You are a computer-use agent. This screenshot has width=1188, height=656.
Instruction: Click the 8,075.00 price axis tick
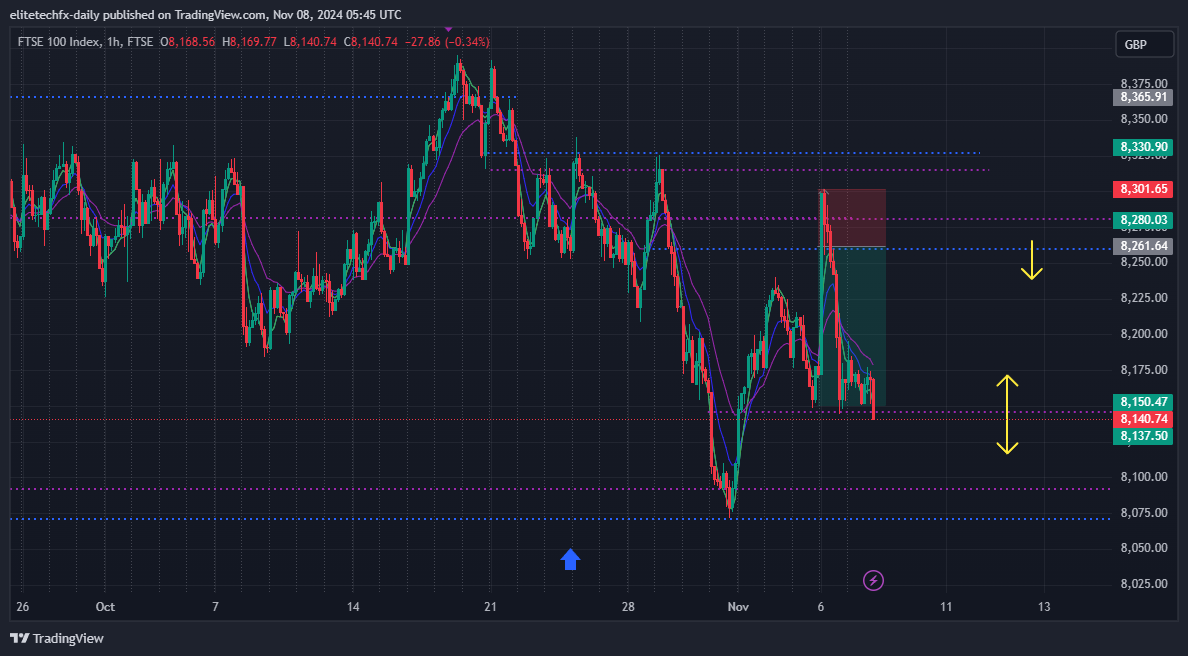click(1144, 513)
